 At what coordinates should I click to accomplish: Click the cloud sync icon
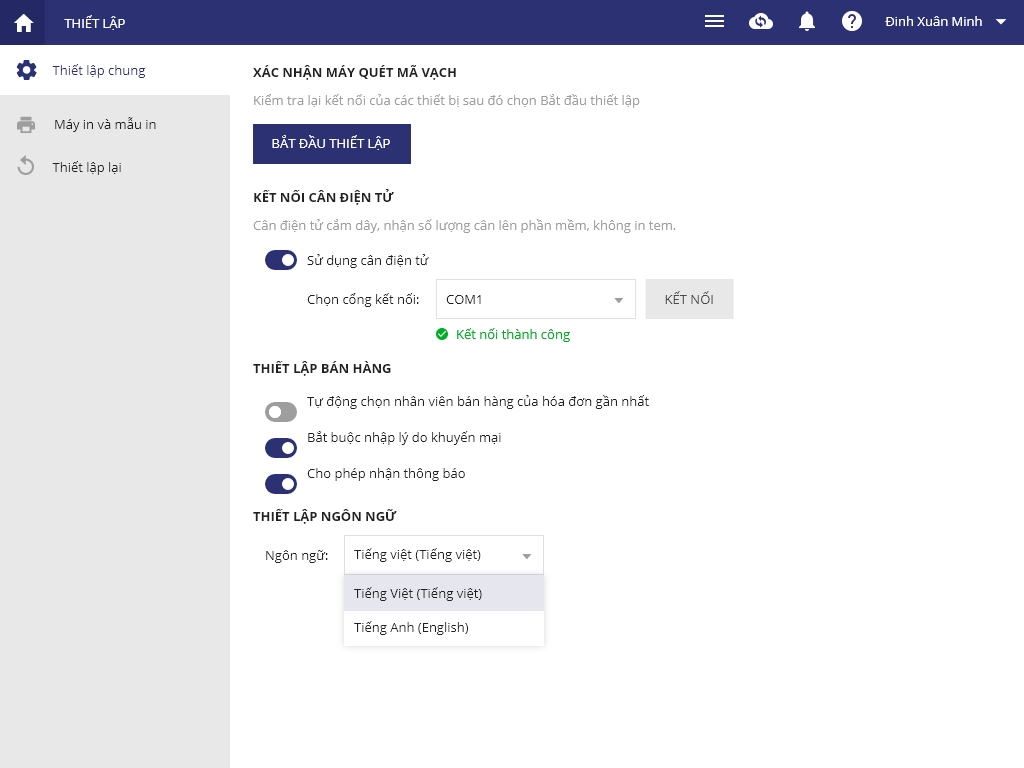(761, 22)
